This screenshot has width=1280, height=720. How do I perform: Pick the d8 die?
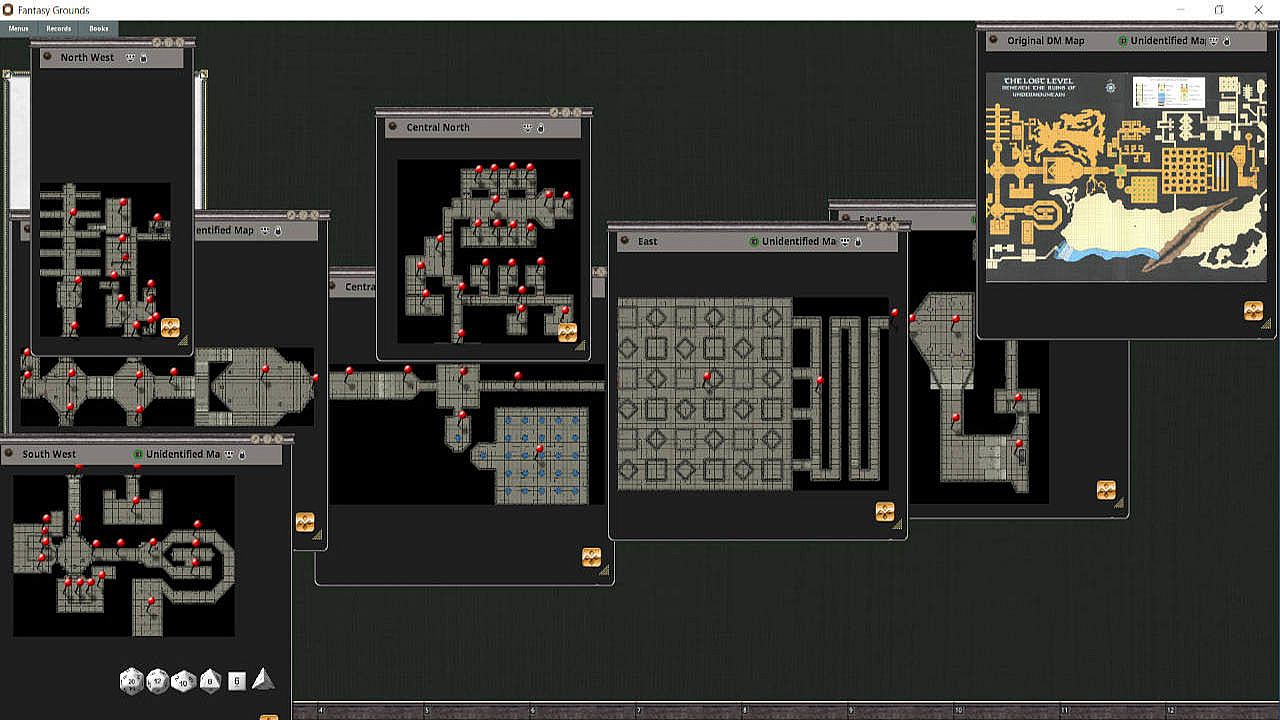click(x=209, y=681)
